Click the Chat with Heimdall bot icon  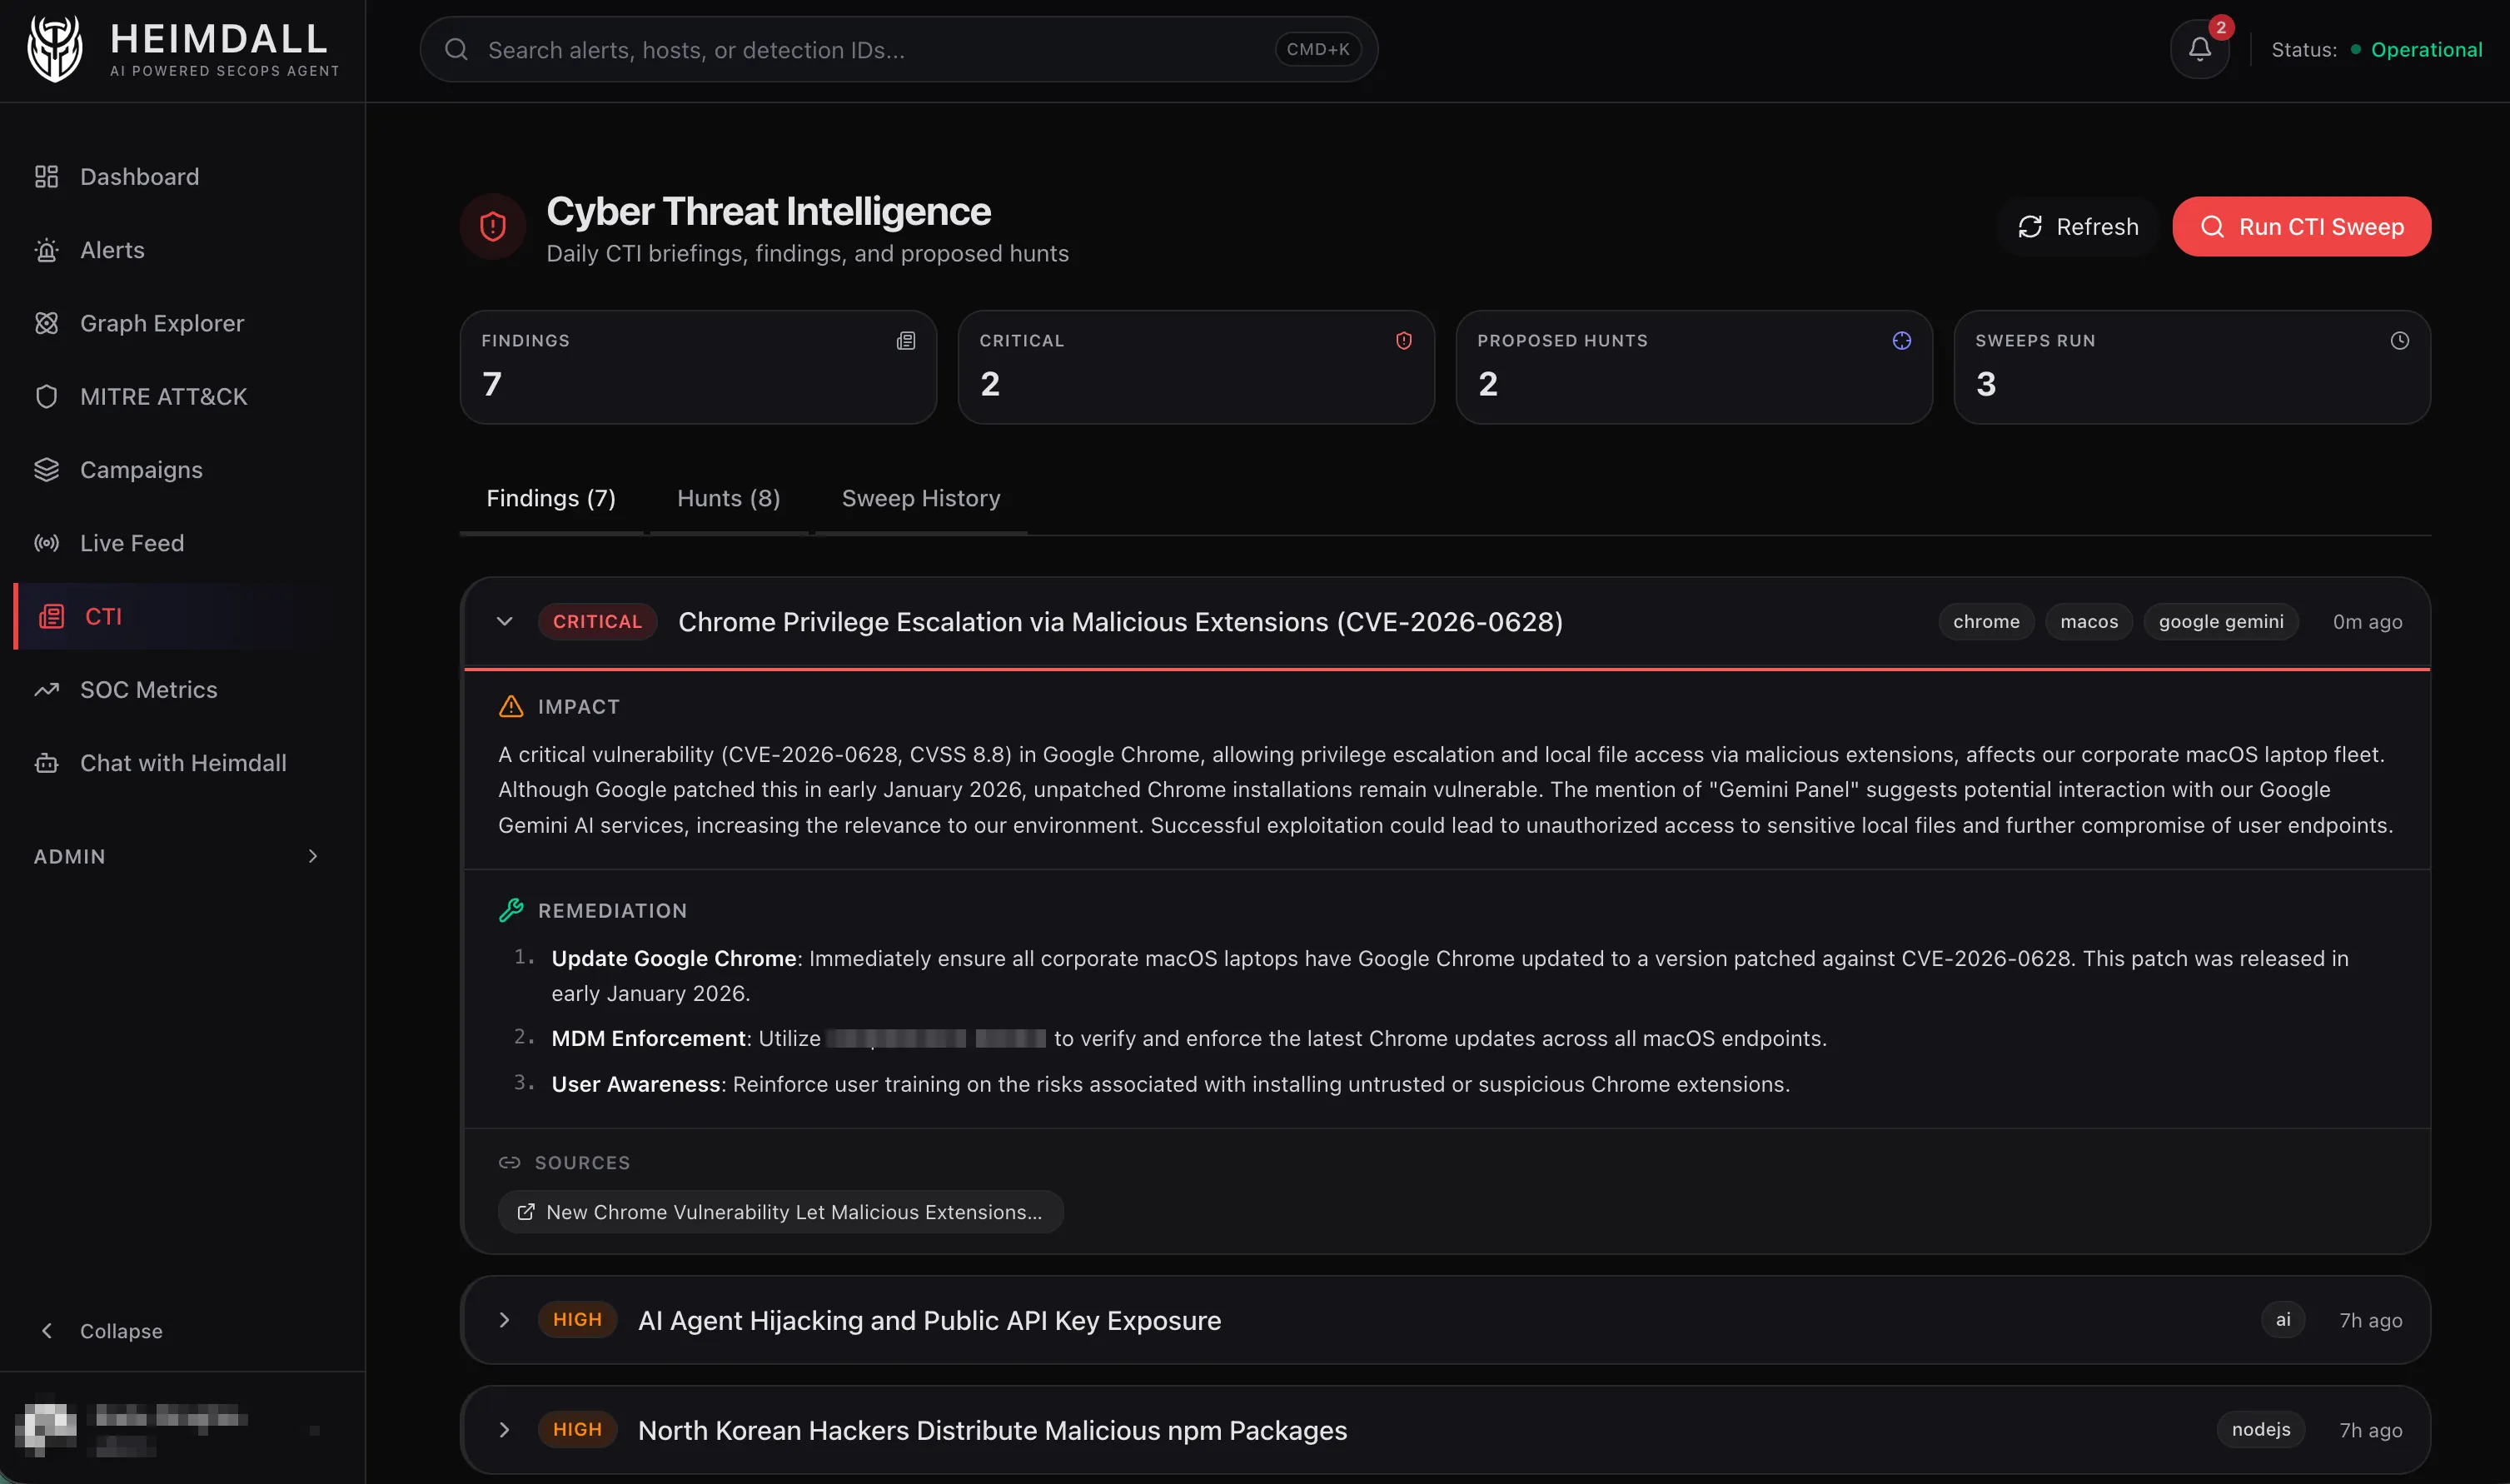click(46, 763)
